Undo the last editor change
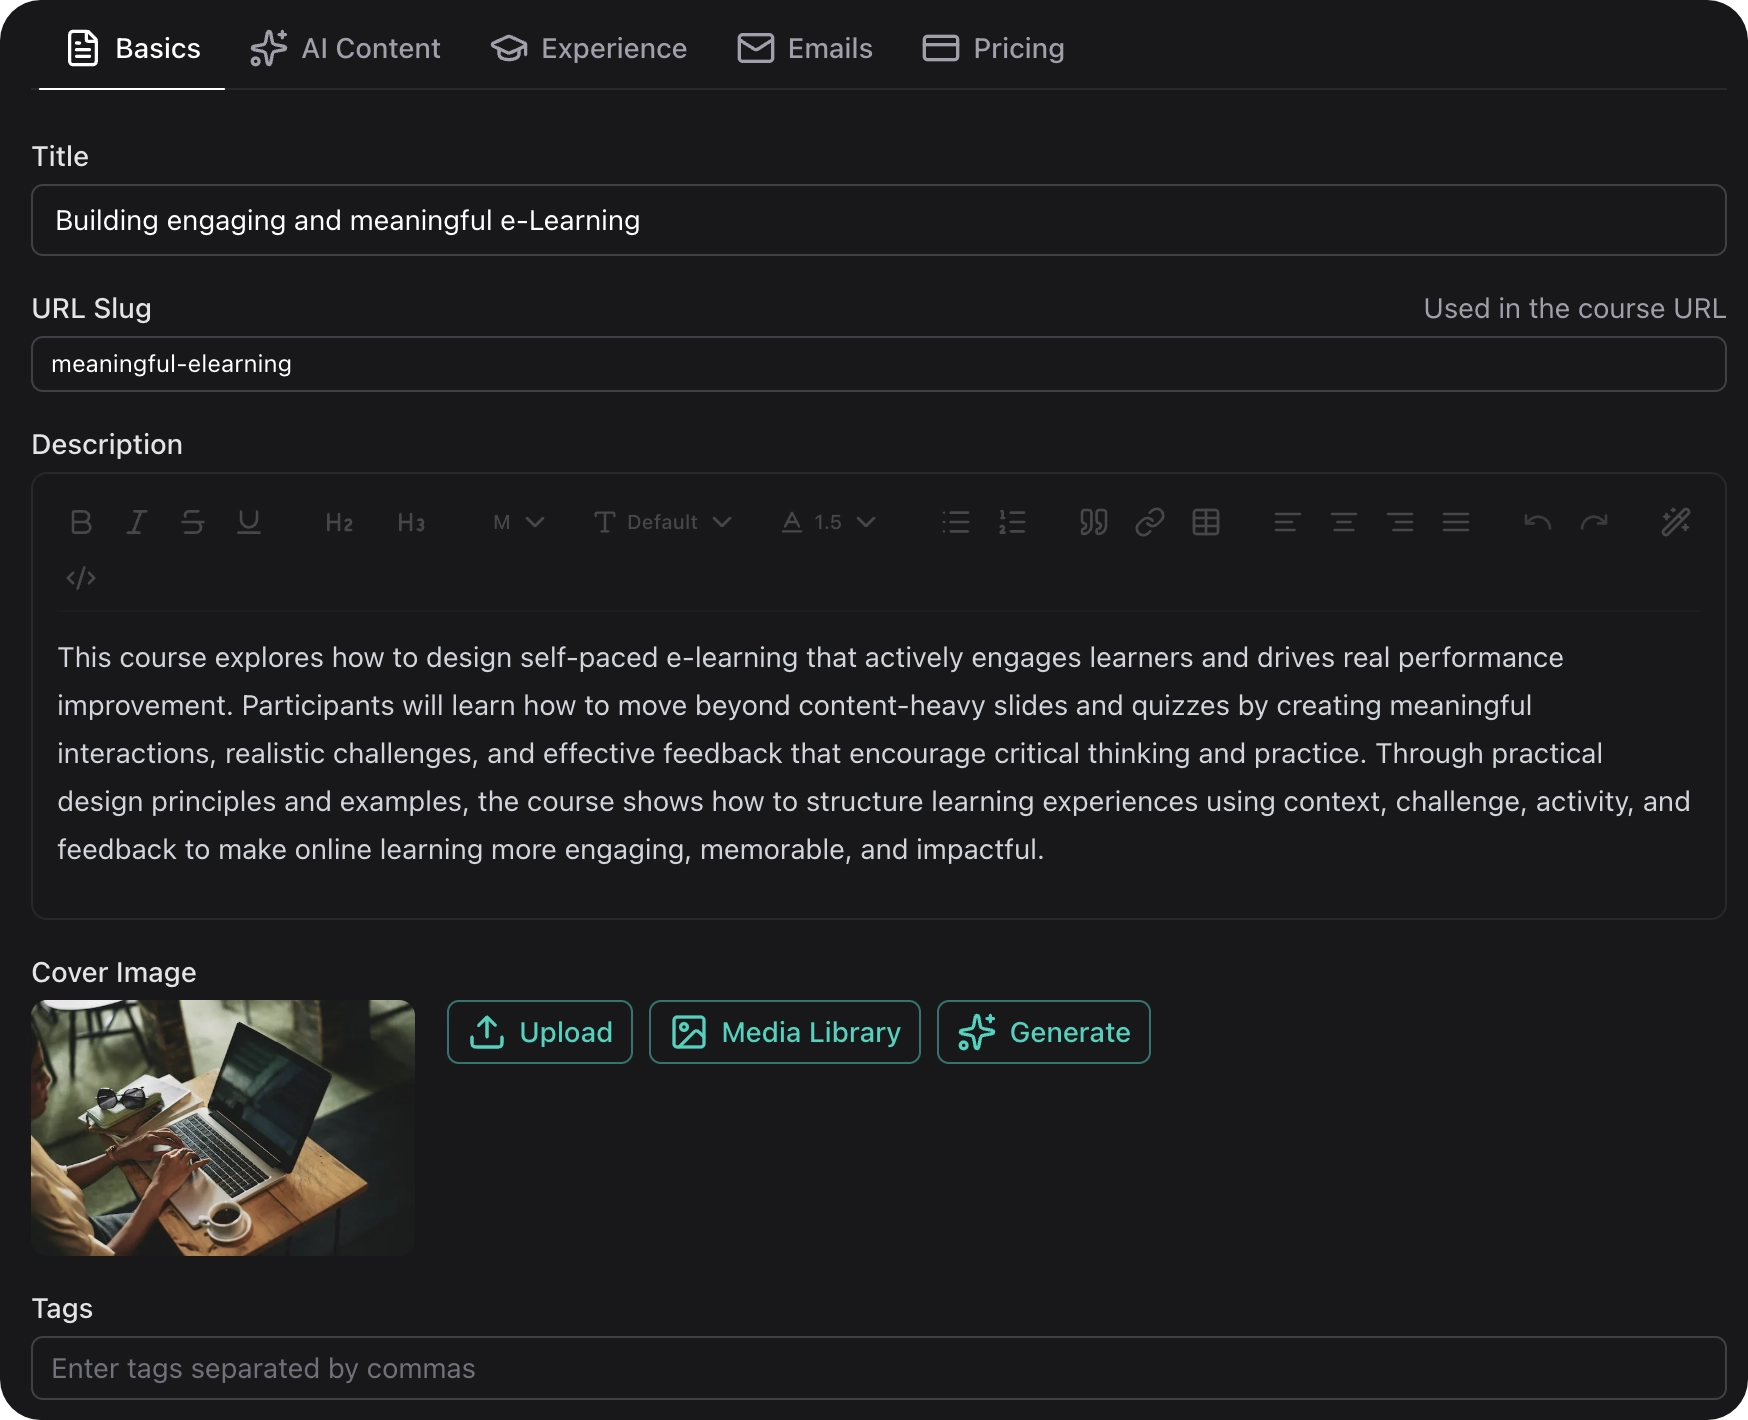 (1537, 521)
